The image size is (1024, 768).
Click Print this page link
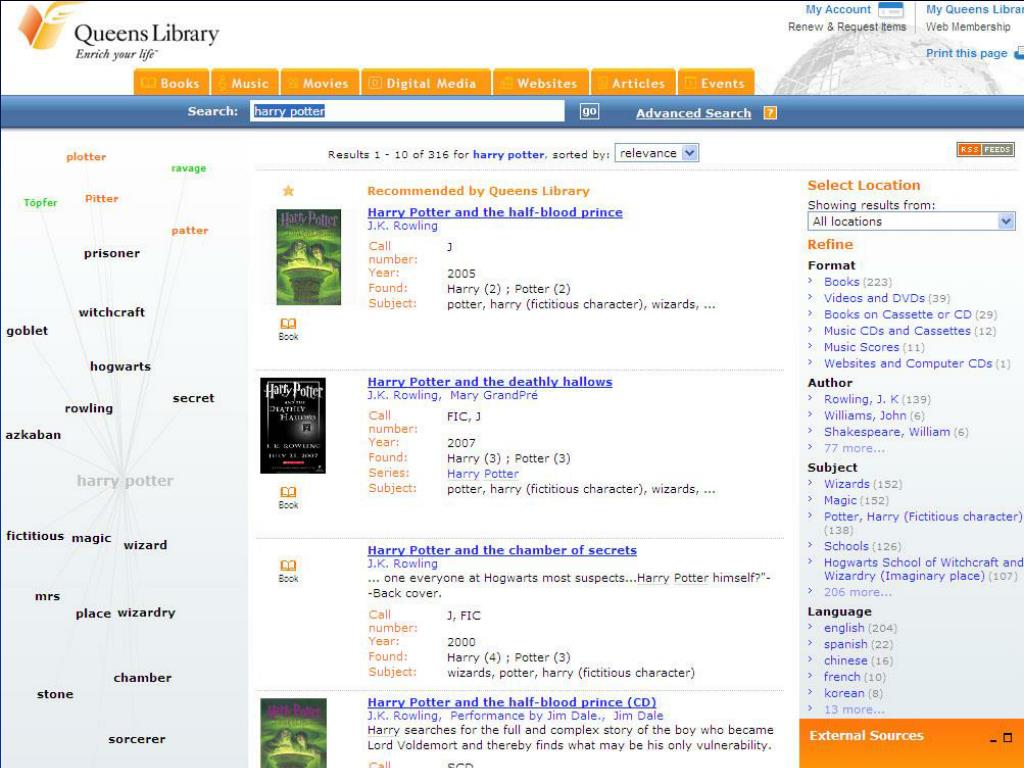(967, 54)
